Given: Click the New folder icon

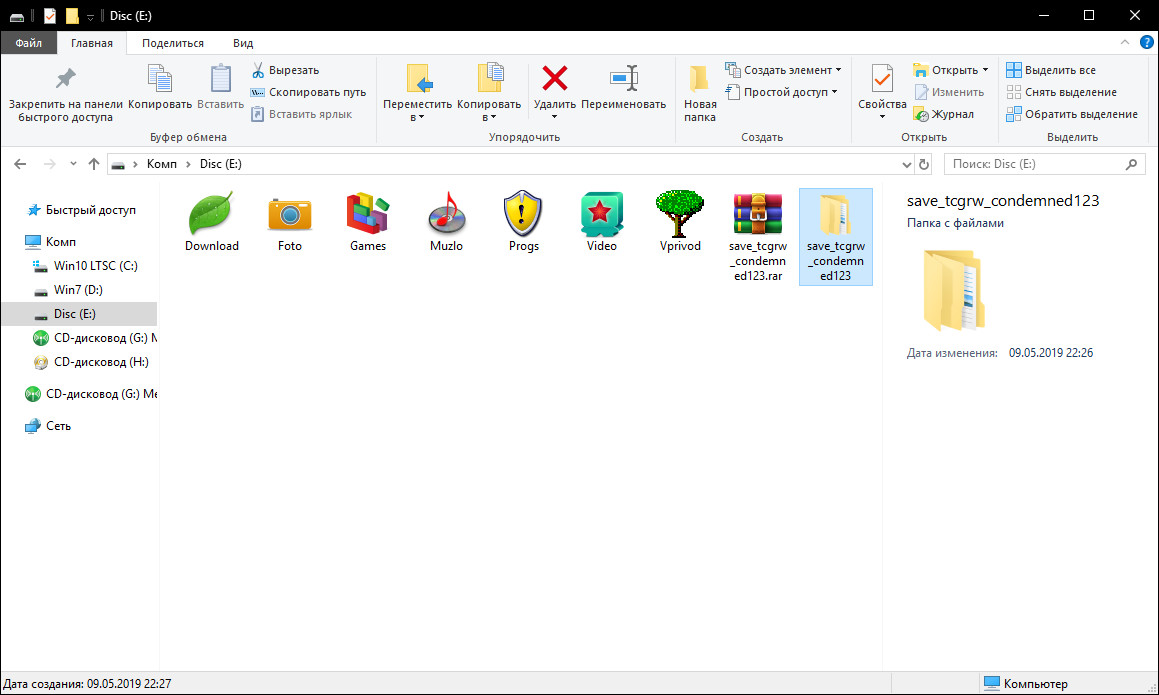Looking at the screenshot, I should 700,79.
